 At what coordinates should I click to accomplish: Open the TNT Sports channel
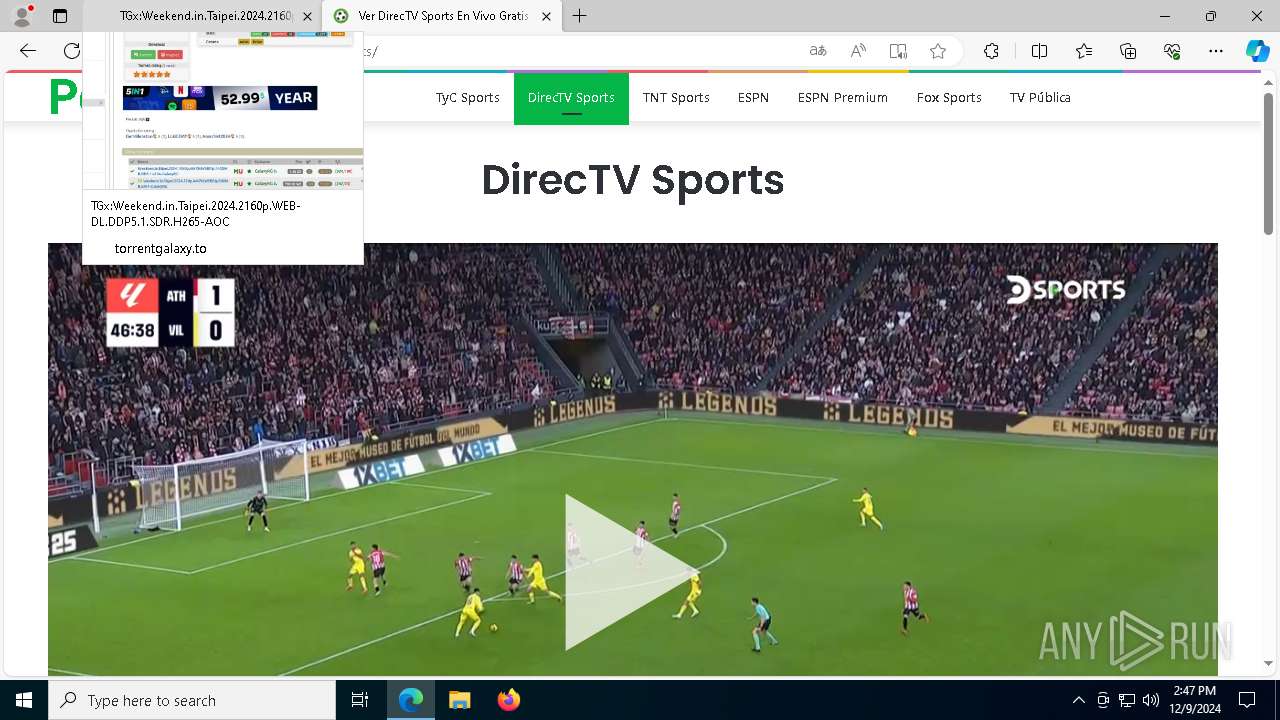point(676,98)
